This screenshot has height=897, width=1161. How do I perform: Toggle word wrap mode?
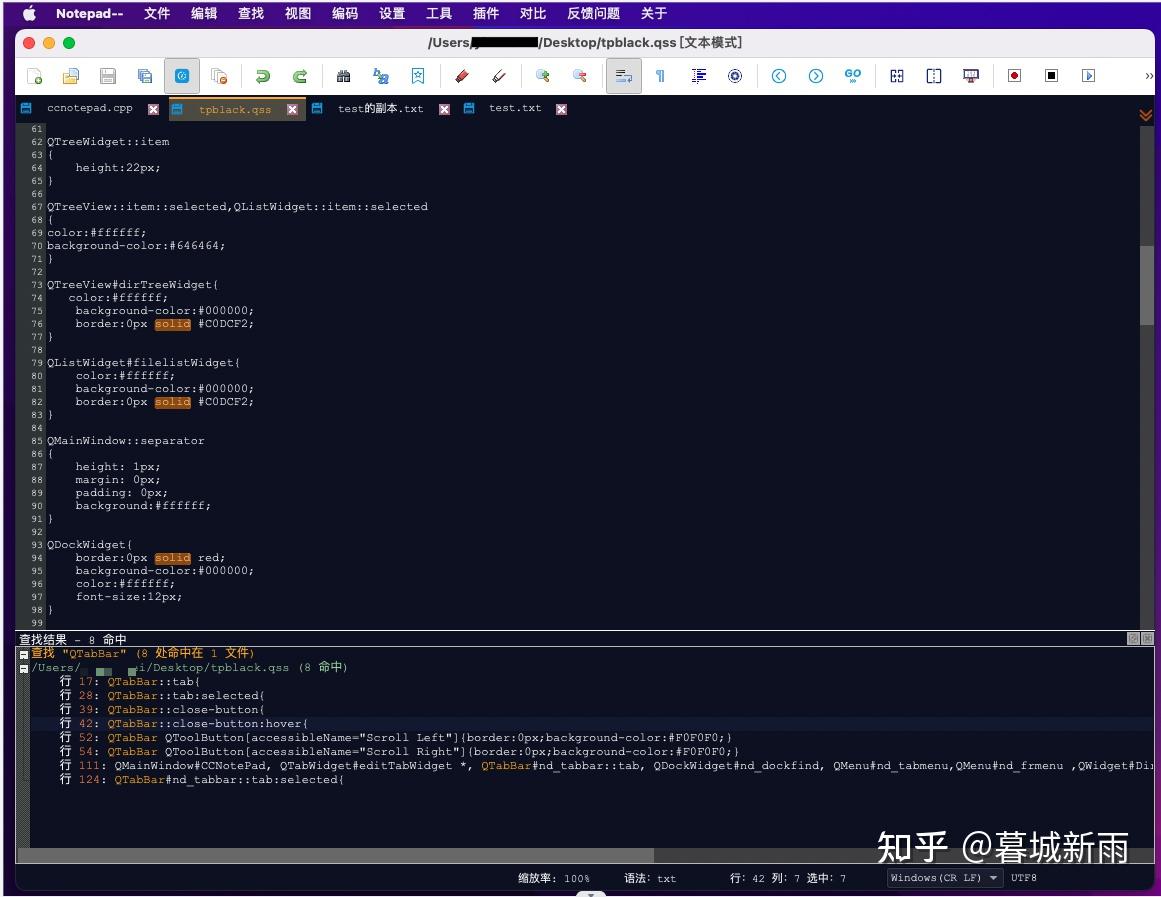(623, 75)
